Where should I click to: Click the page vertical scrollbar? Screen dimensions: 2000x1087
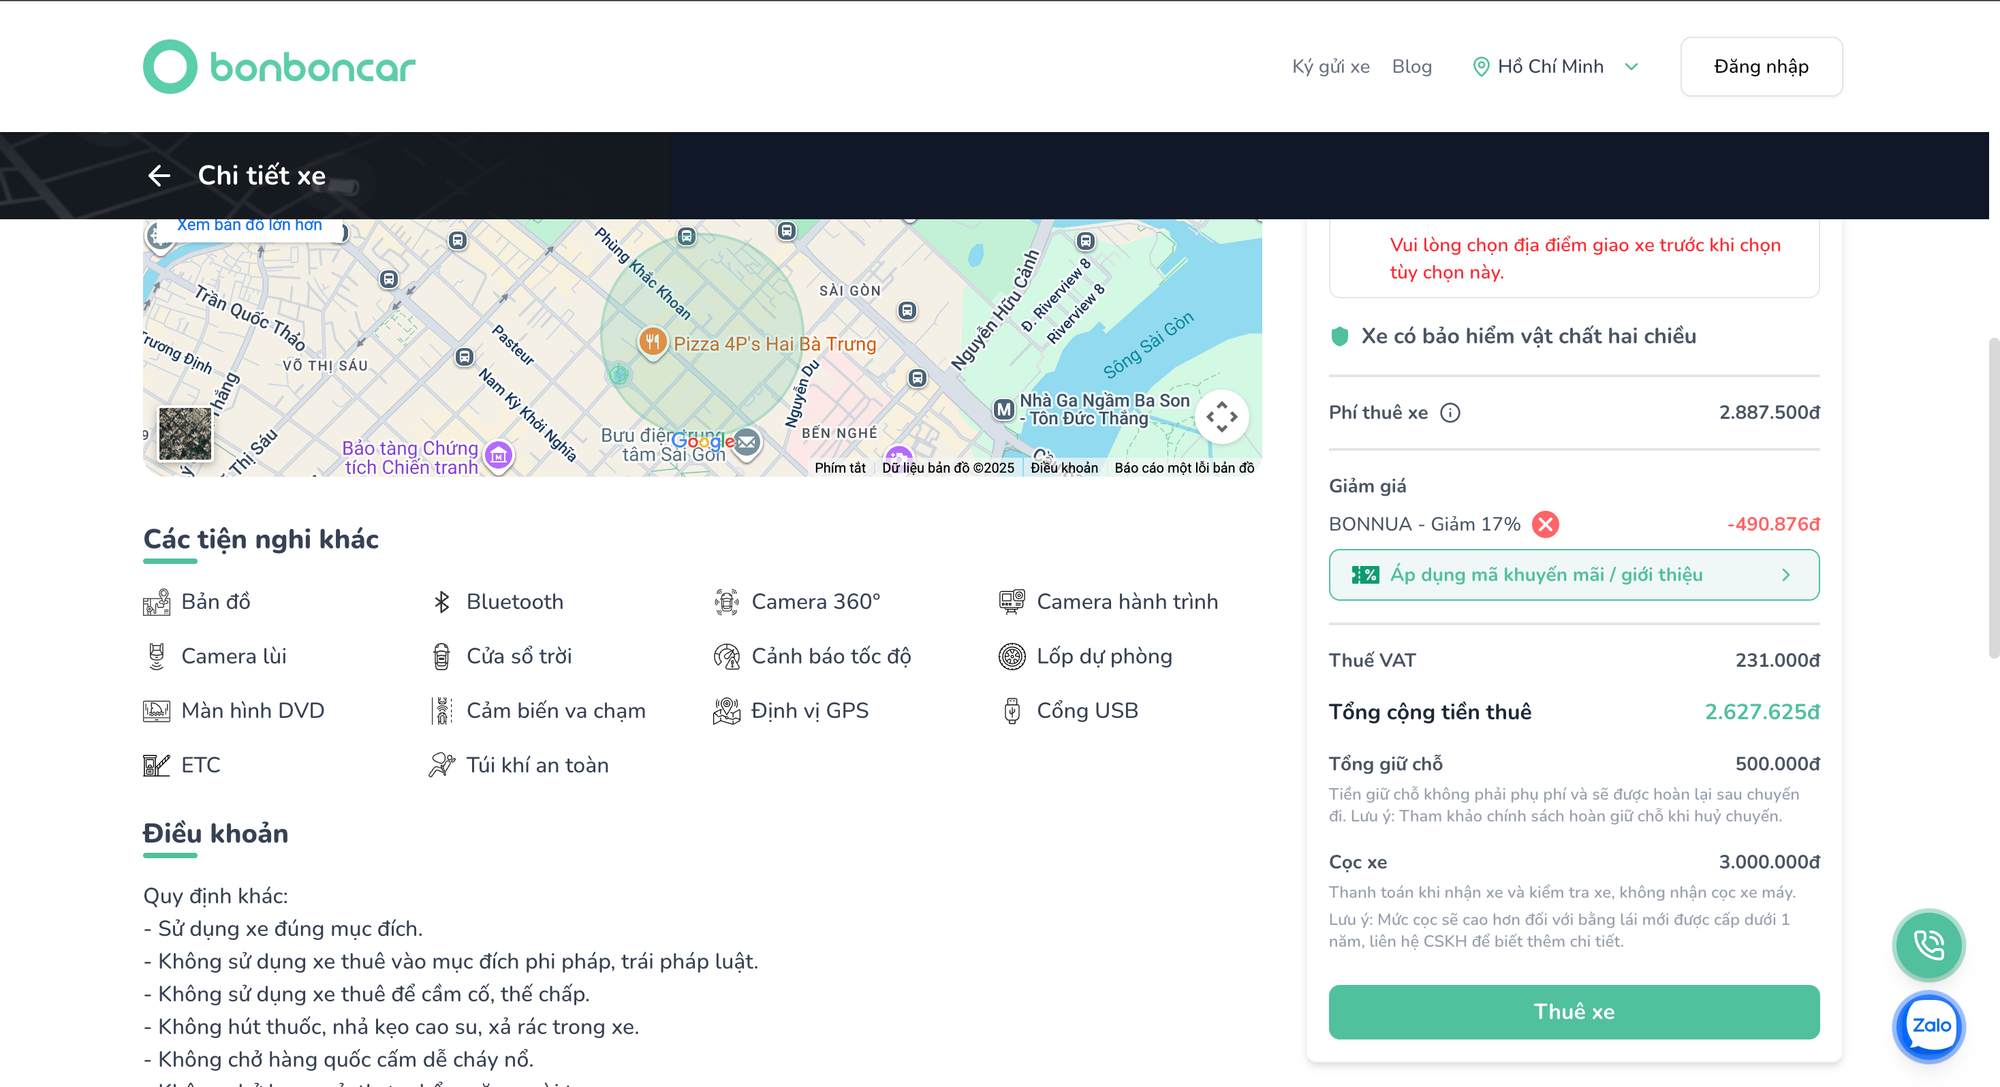pos(1993,500)
